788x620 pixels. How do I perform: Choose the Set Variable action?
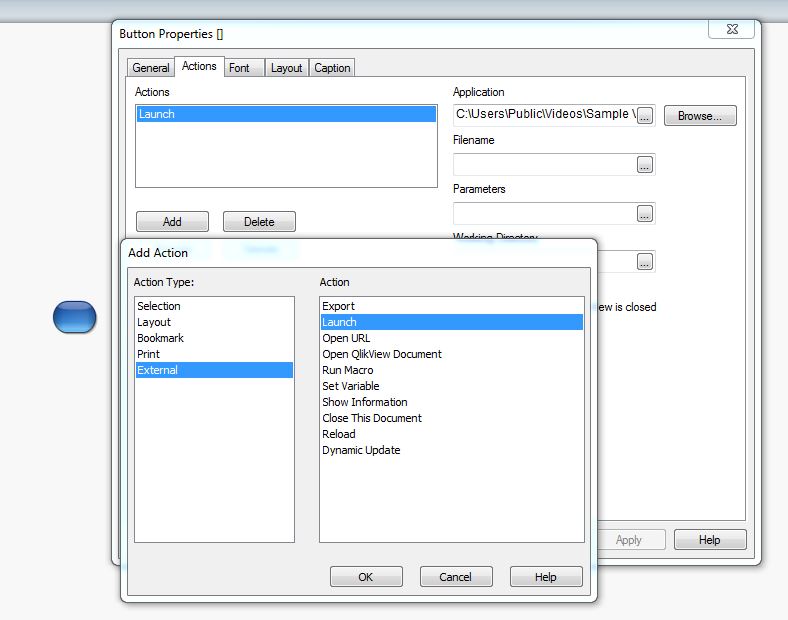pos(451,386)
